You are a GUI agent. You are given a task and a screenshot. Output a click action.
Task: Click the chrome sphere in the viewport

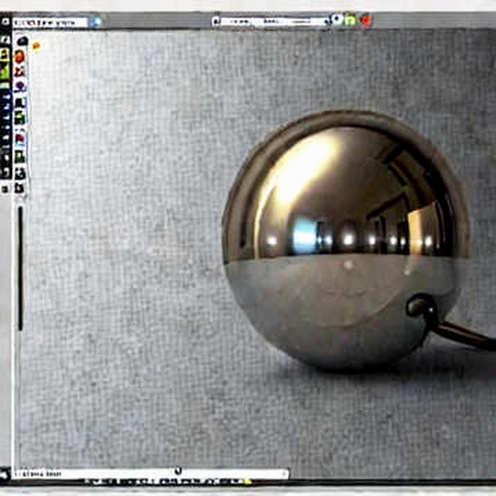(x=347, y=241)
